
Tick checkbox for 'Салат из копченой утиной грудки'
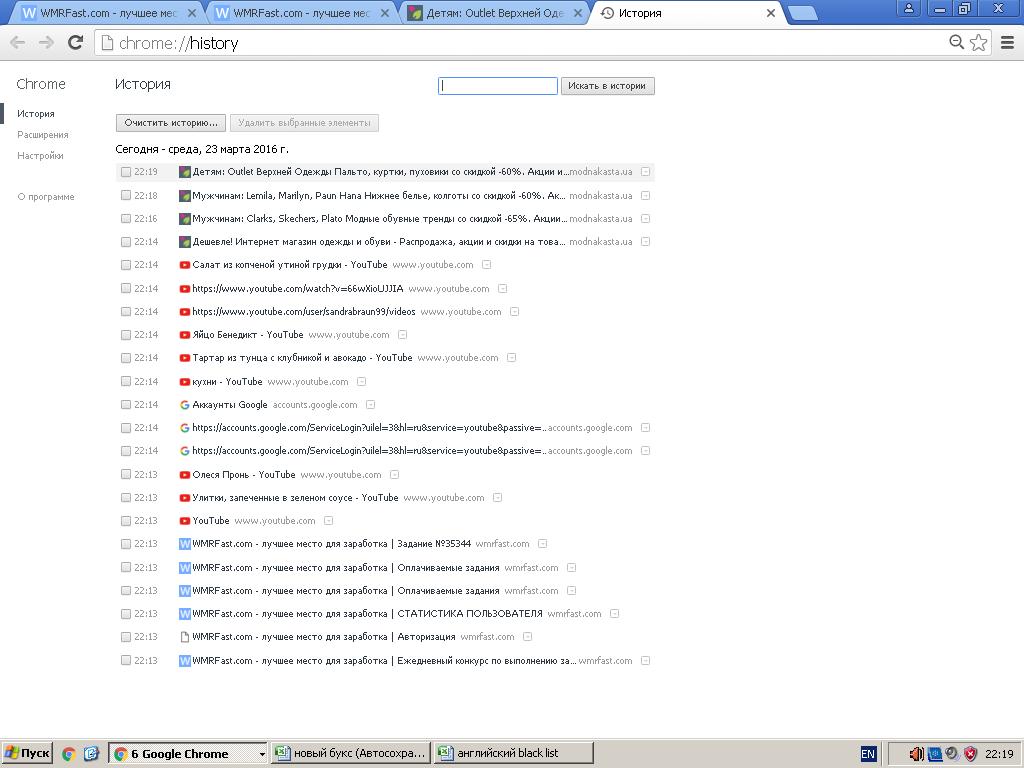[125, 265]
